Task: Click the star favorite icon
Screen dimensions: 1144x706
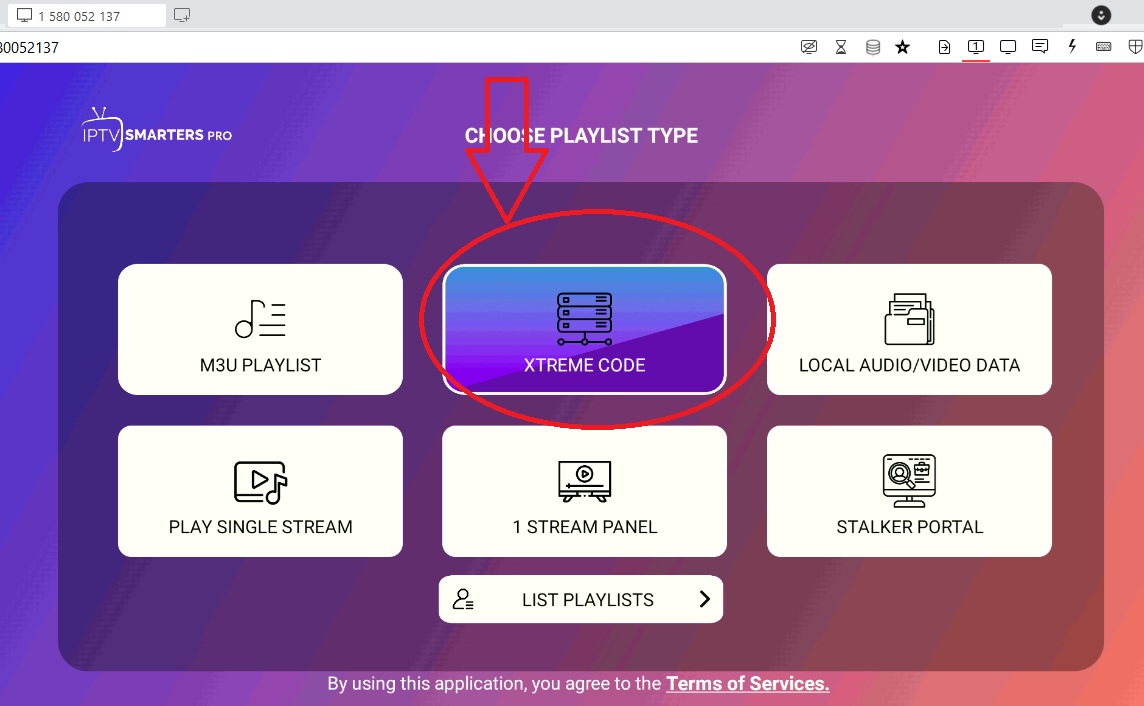Action: pos(902,47)
